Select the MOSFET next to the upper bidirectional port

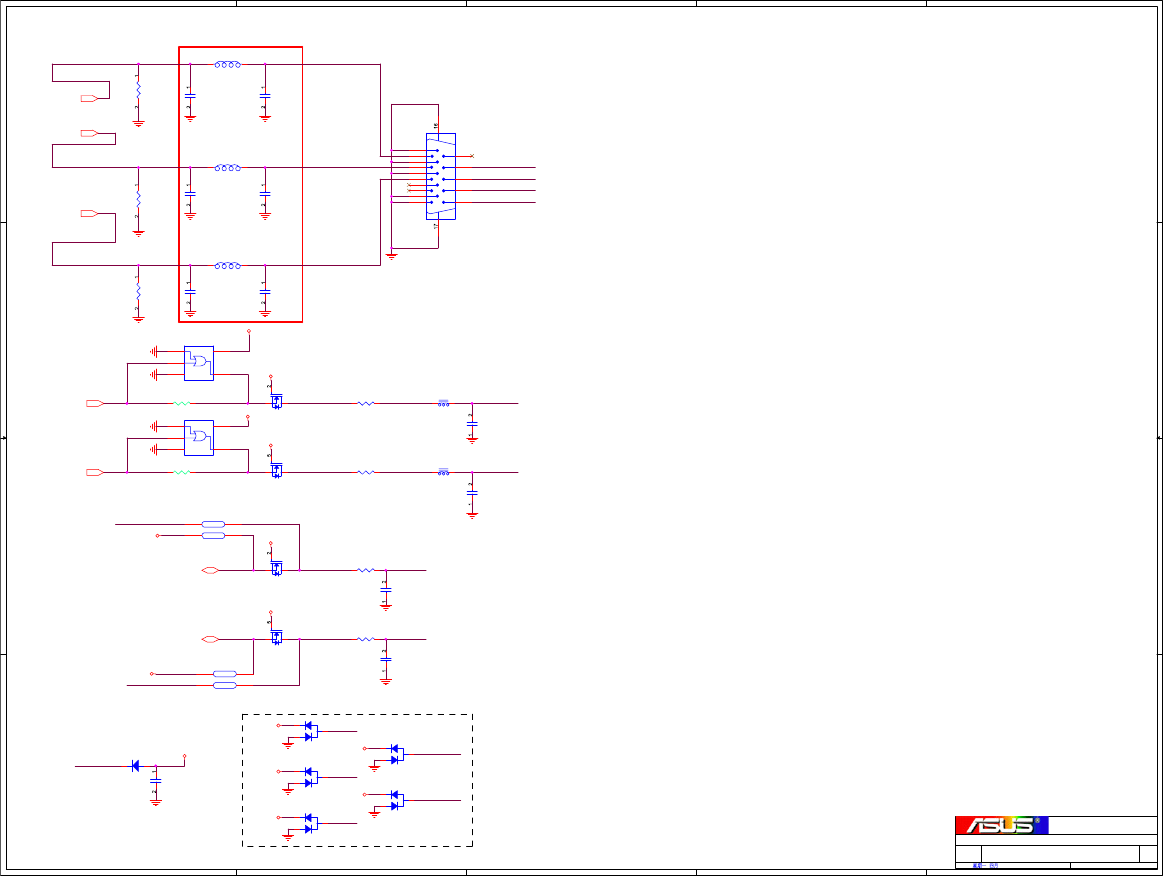[276, 568]
